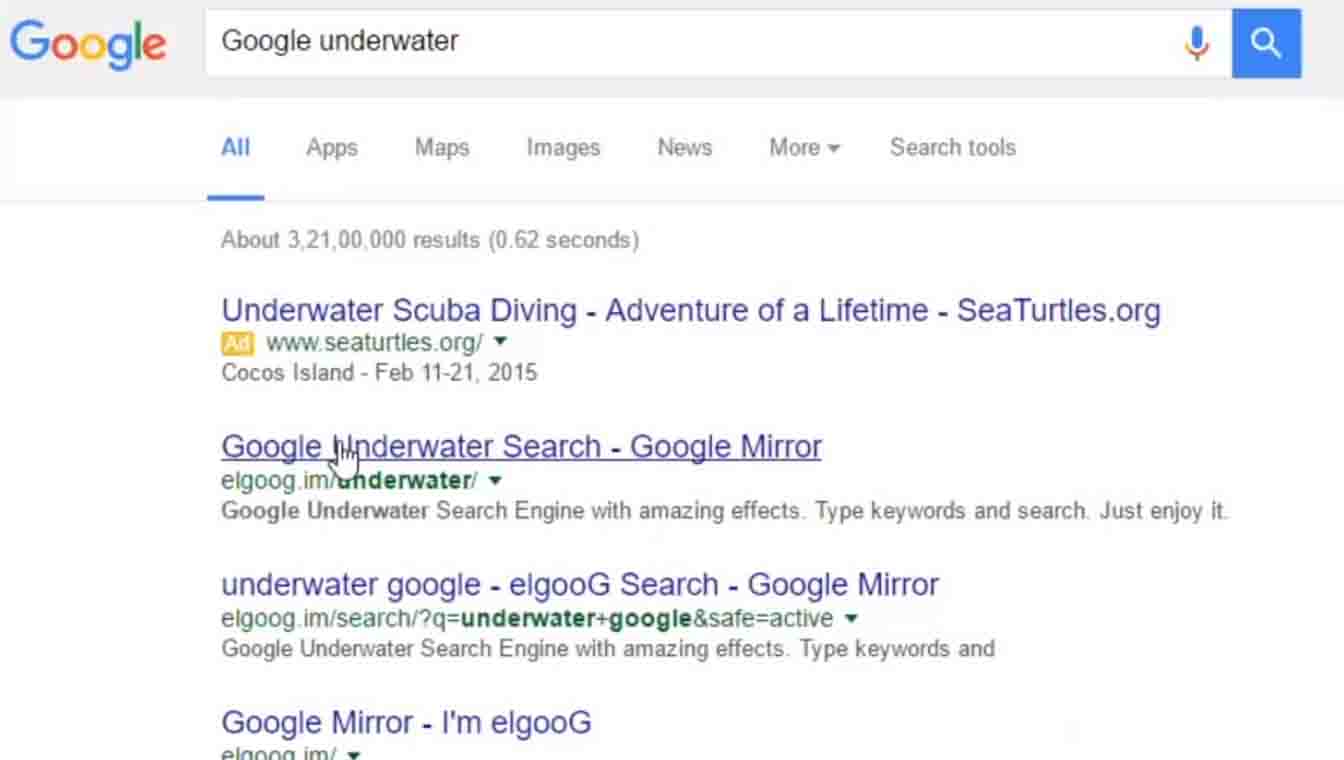Image resolution: width=1344 pixels, height=760 pixels.
Task: Expand the More dropdown menu
Action: tap(804, 148)
